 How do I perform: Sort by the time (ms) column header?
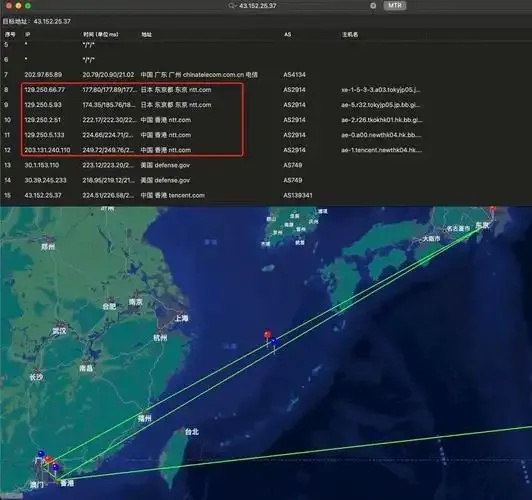tap(101, 34)
